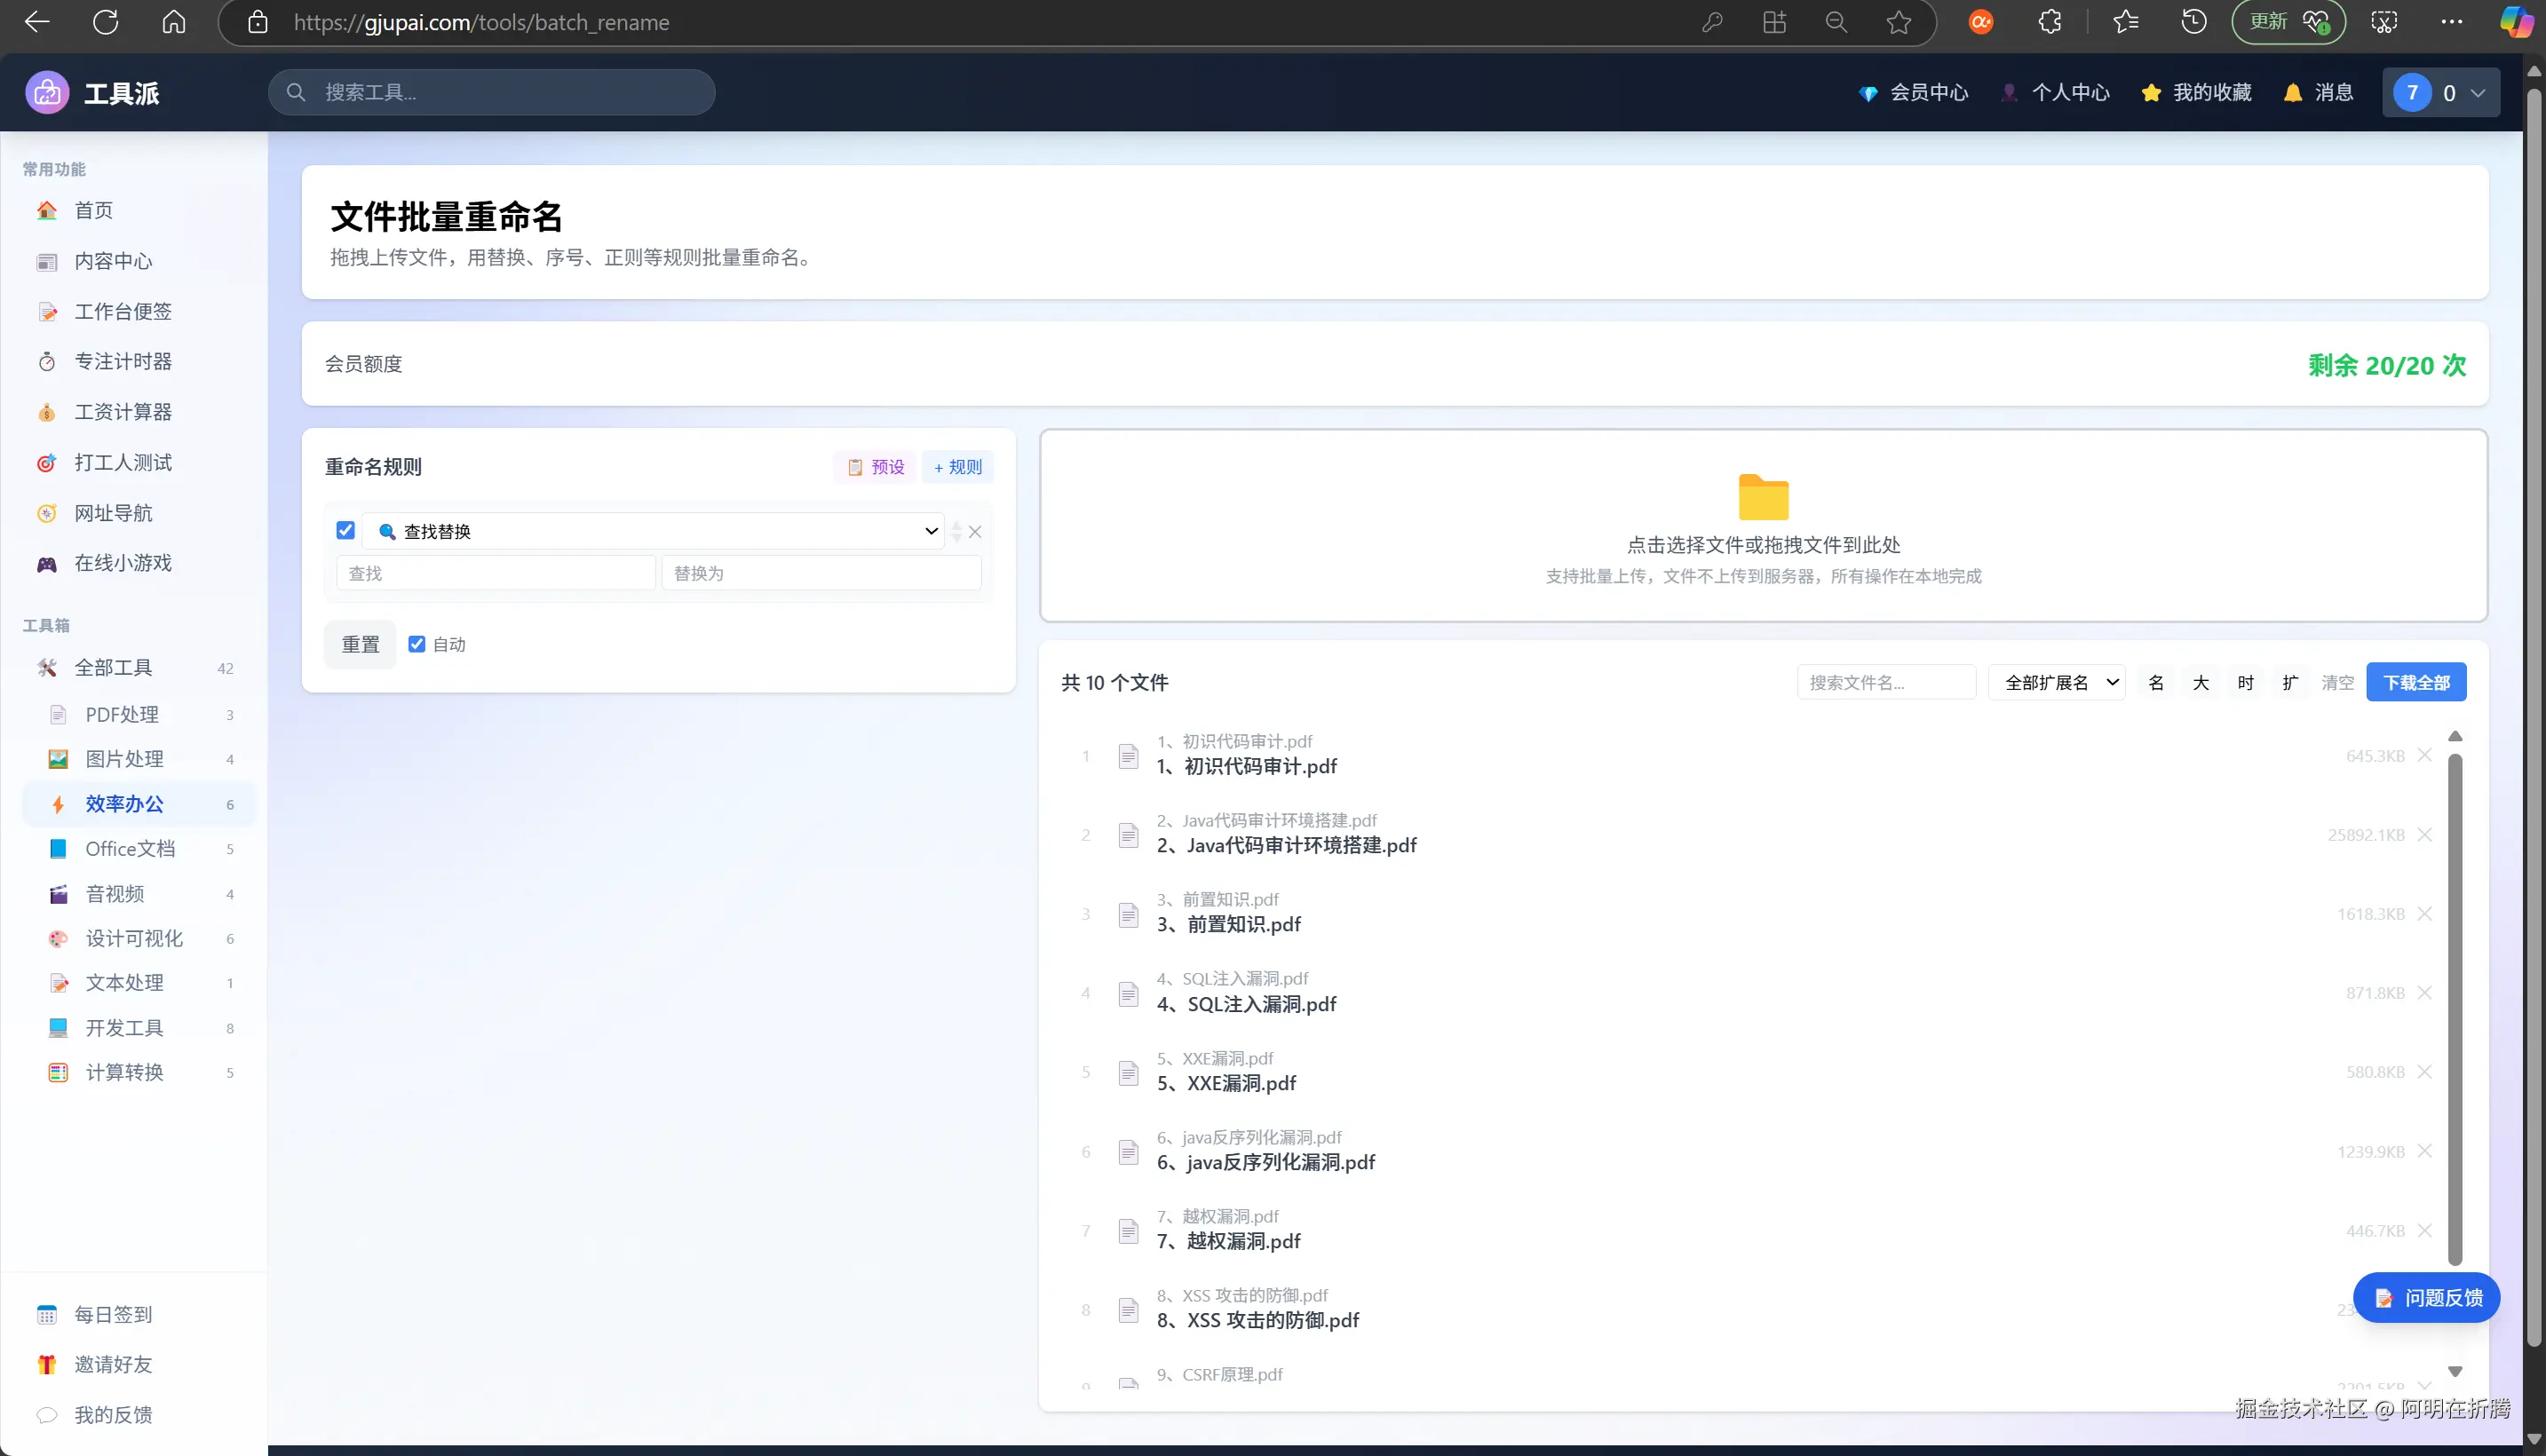Click the browser back arrow
The height and width of the screenshot is (1456, 2546).
pos(37,22)
